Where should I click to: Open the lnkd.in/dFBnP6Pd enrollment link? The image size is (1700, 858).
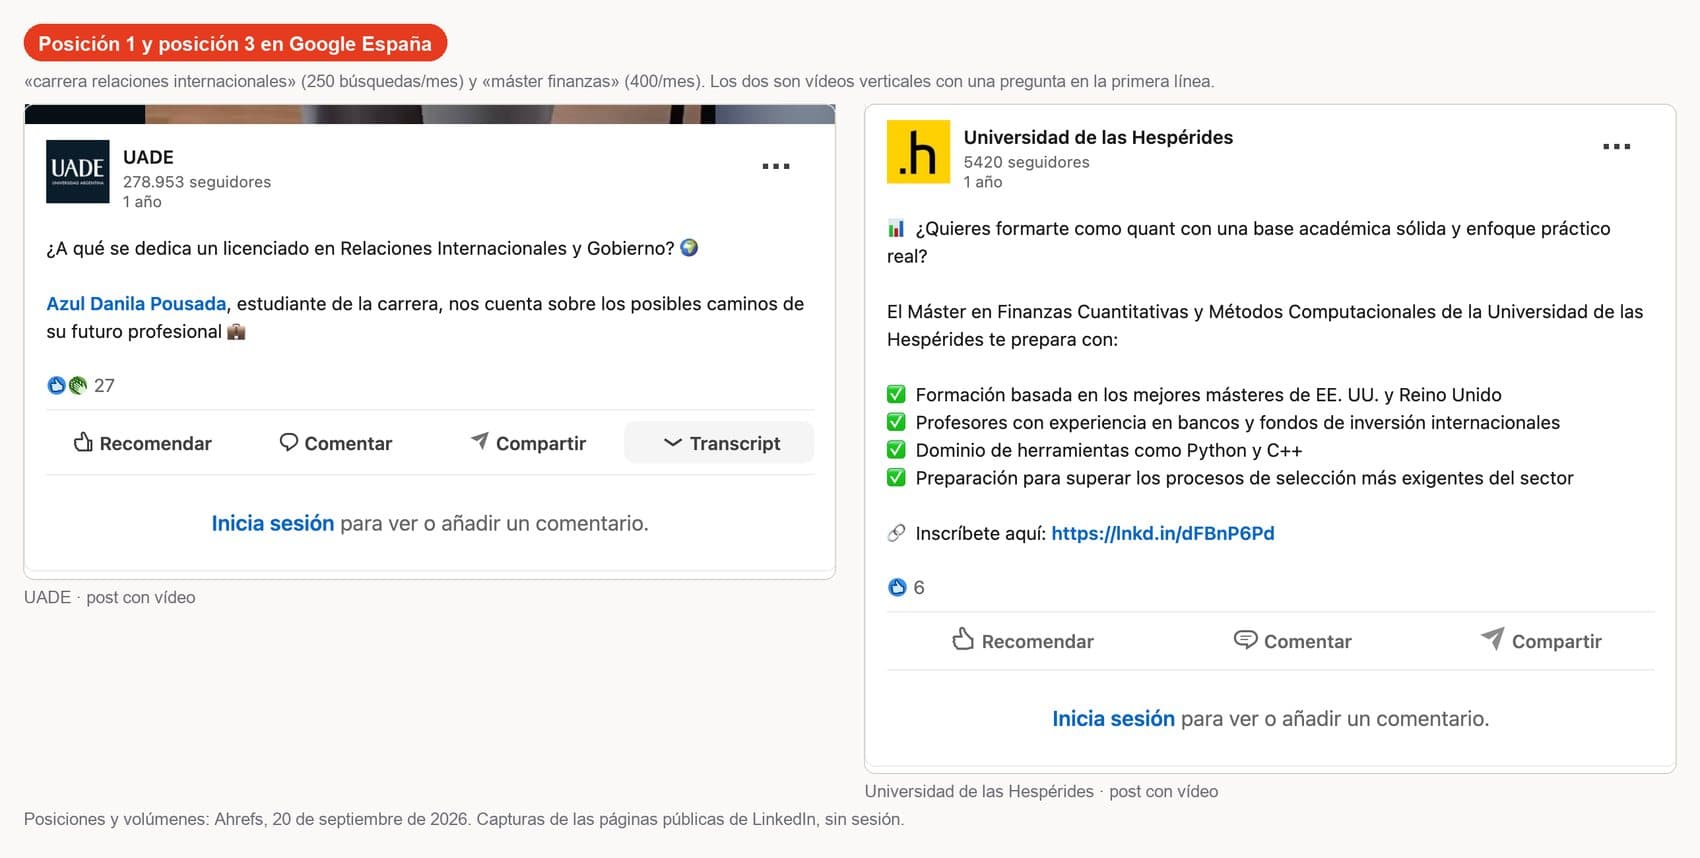[1163, 533]
